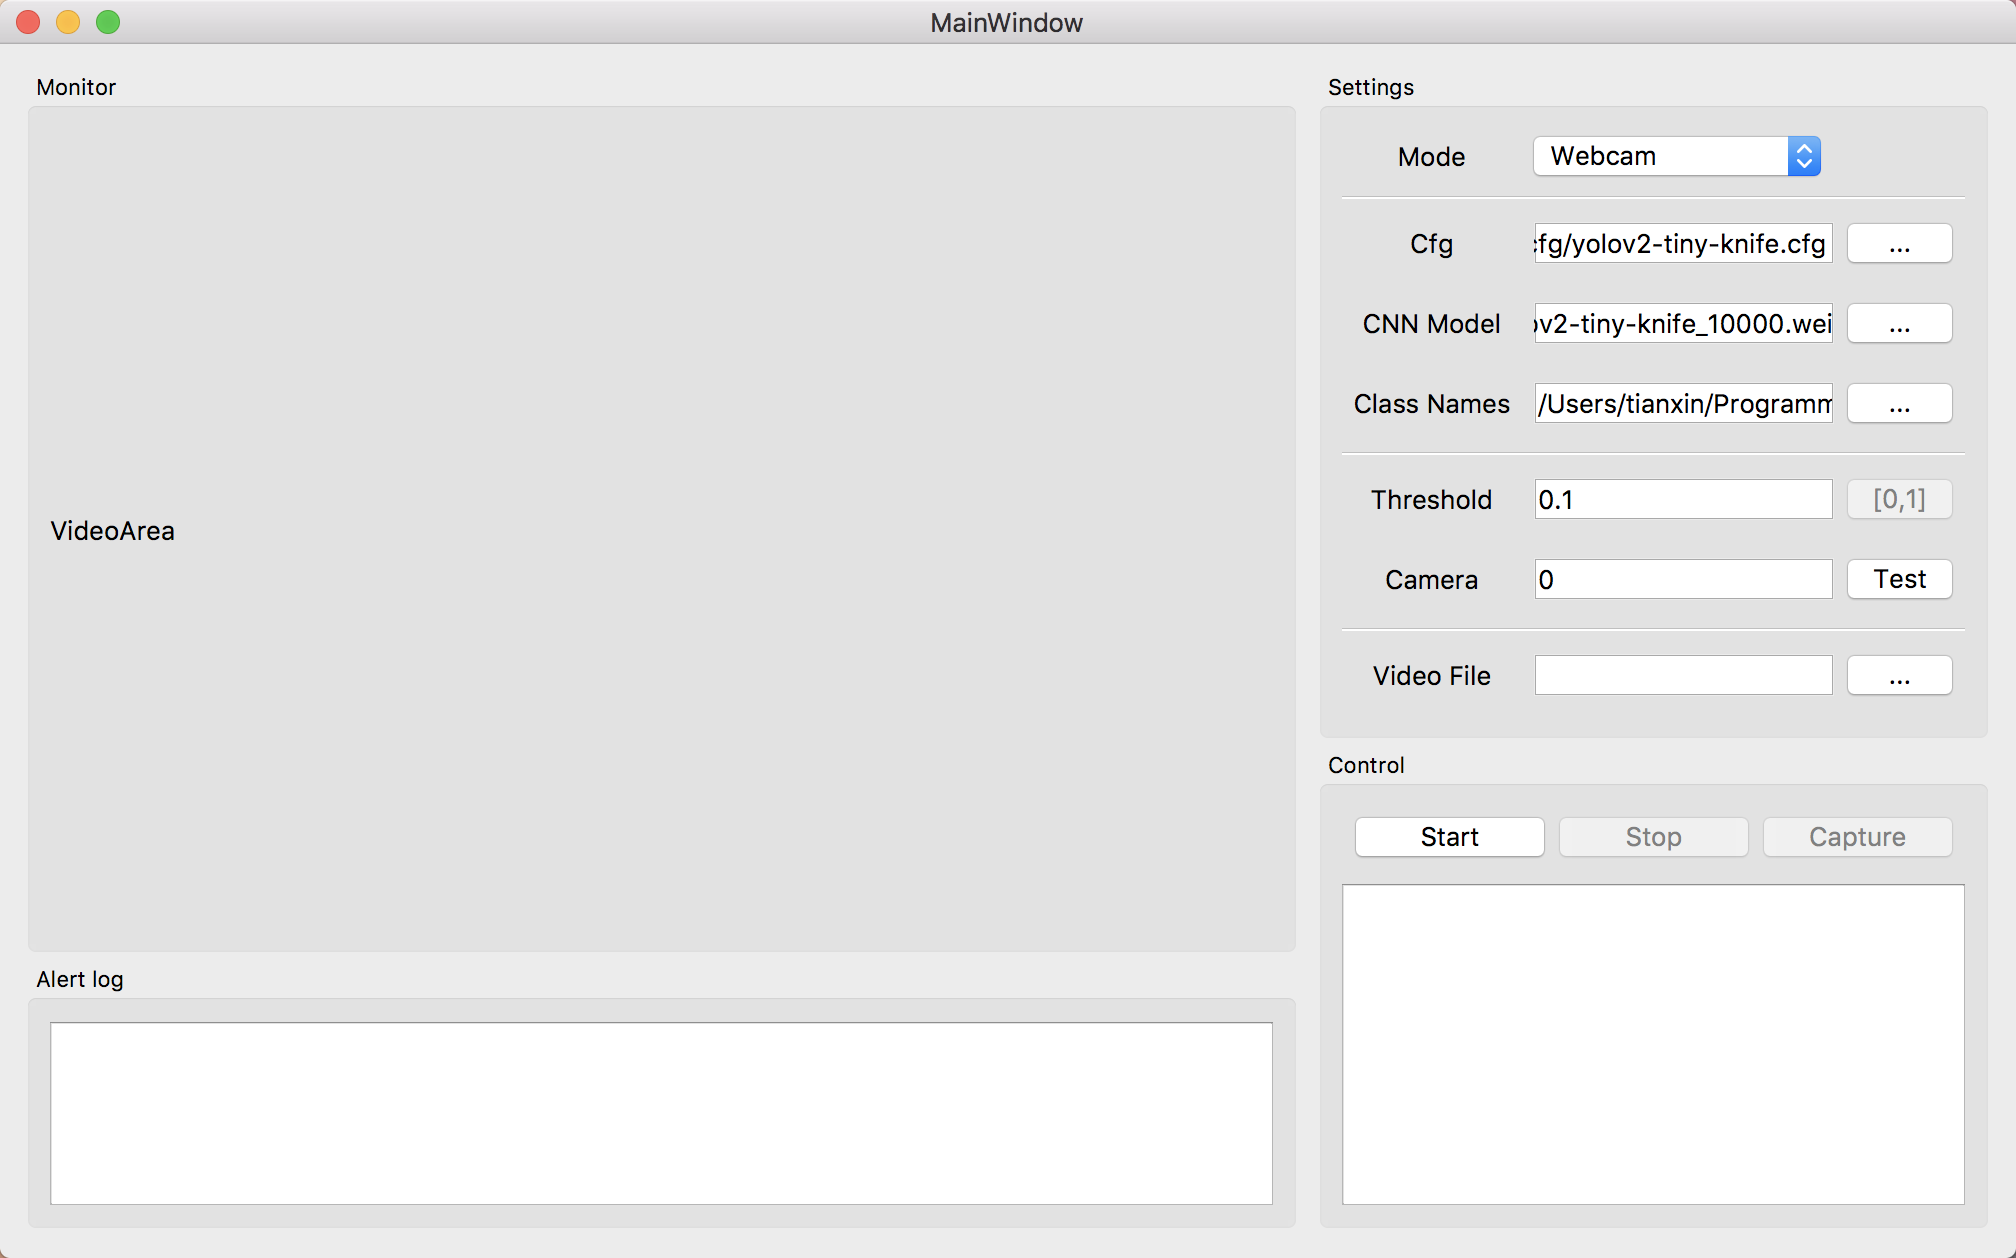Focus the Cfg path input field
Screen dimensions: 2016x1258
click(1683, 243)
